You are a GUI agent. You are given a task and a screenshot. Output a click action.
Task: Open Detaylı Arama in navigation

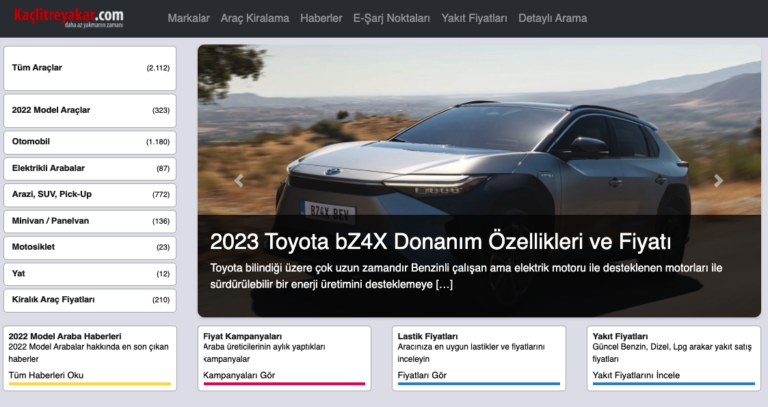click(x=552, y=18)
